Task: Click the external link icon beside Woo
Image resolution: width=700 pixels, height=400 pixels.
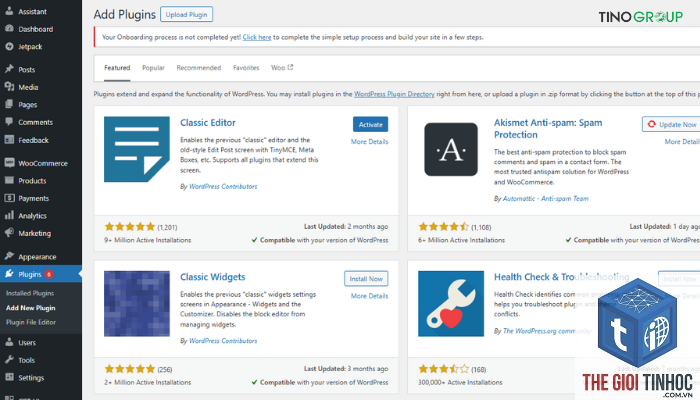Action: (290, 67)
